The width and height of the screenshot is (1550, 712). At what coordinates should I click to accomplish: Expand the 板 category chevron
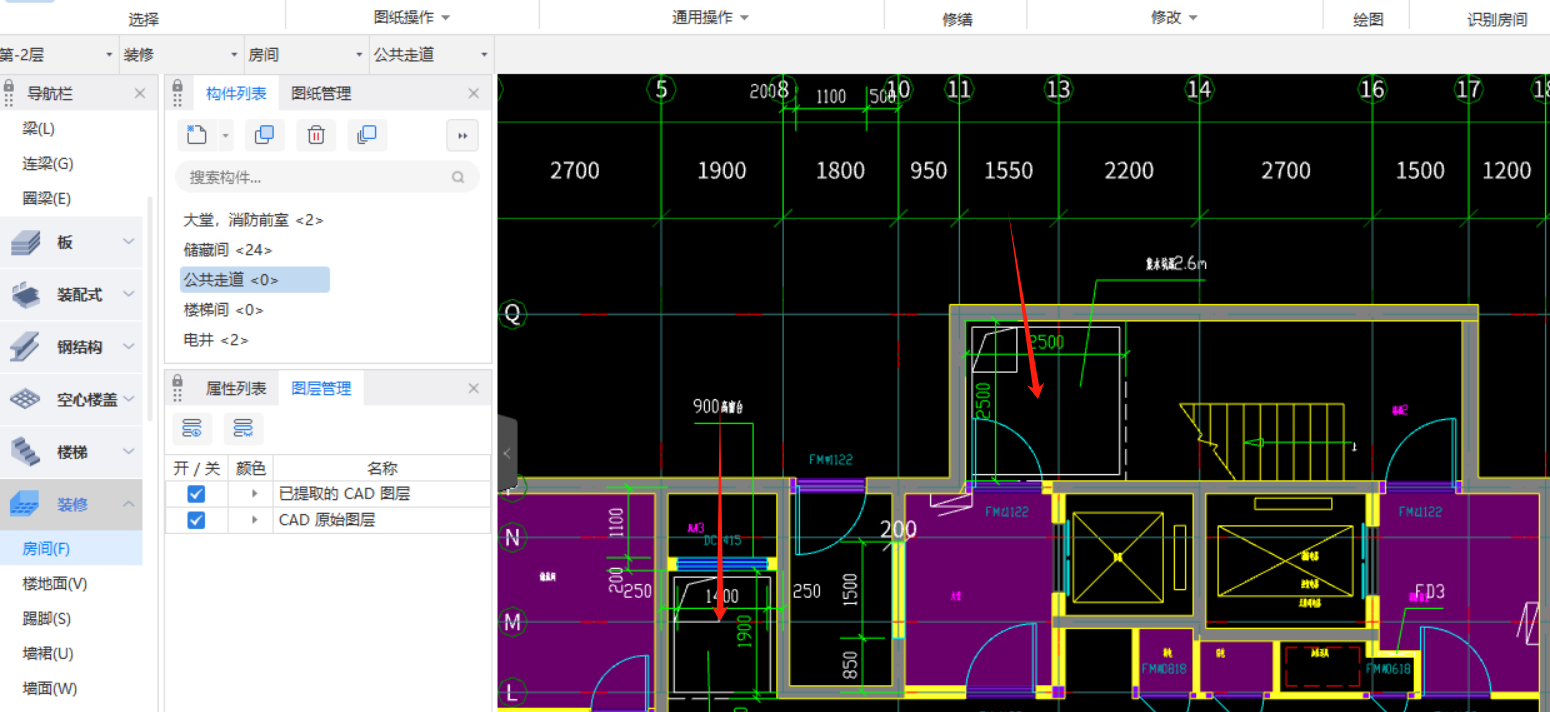(129, 242)
